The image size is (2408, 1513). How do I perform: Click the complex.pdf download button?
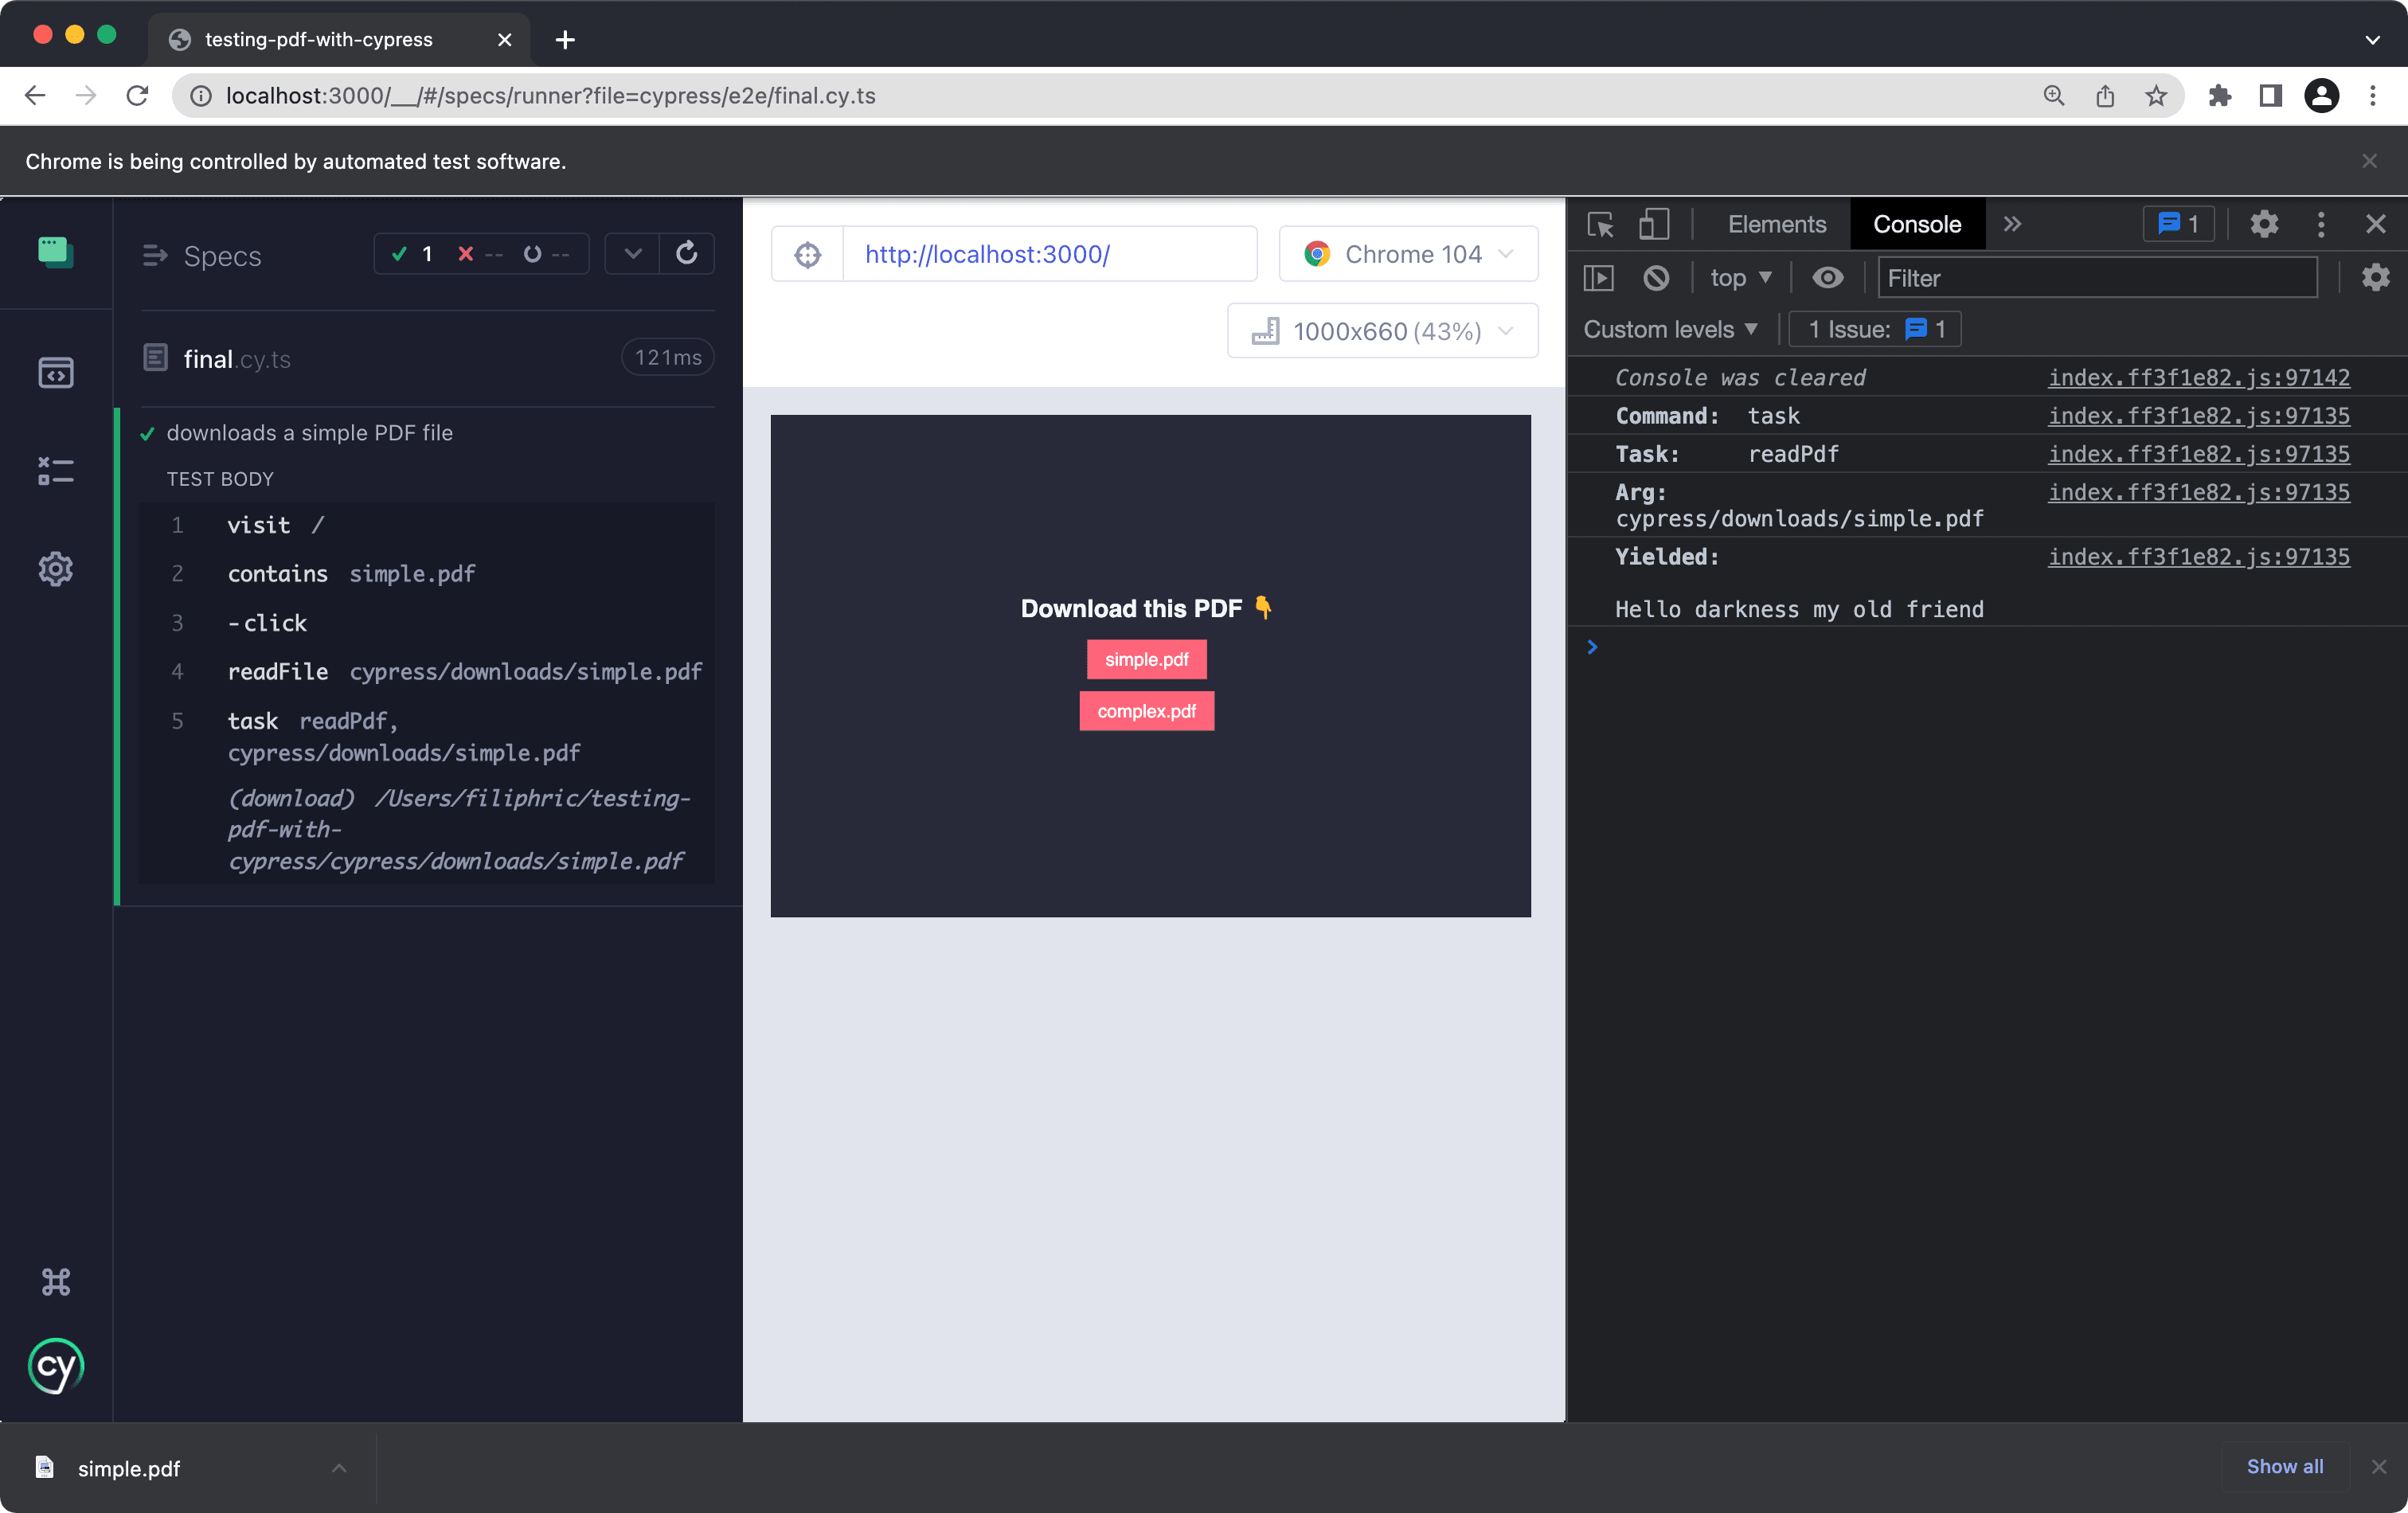1147,710
